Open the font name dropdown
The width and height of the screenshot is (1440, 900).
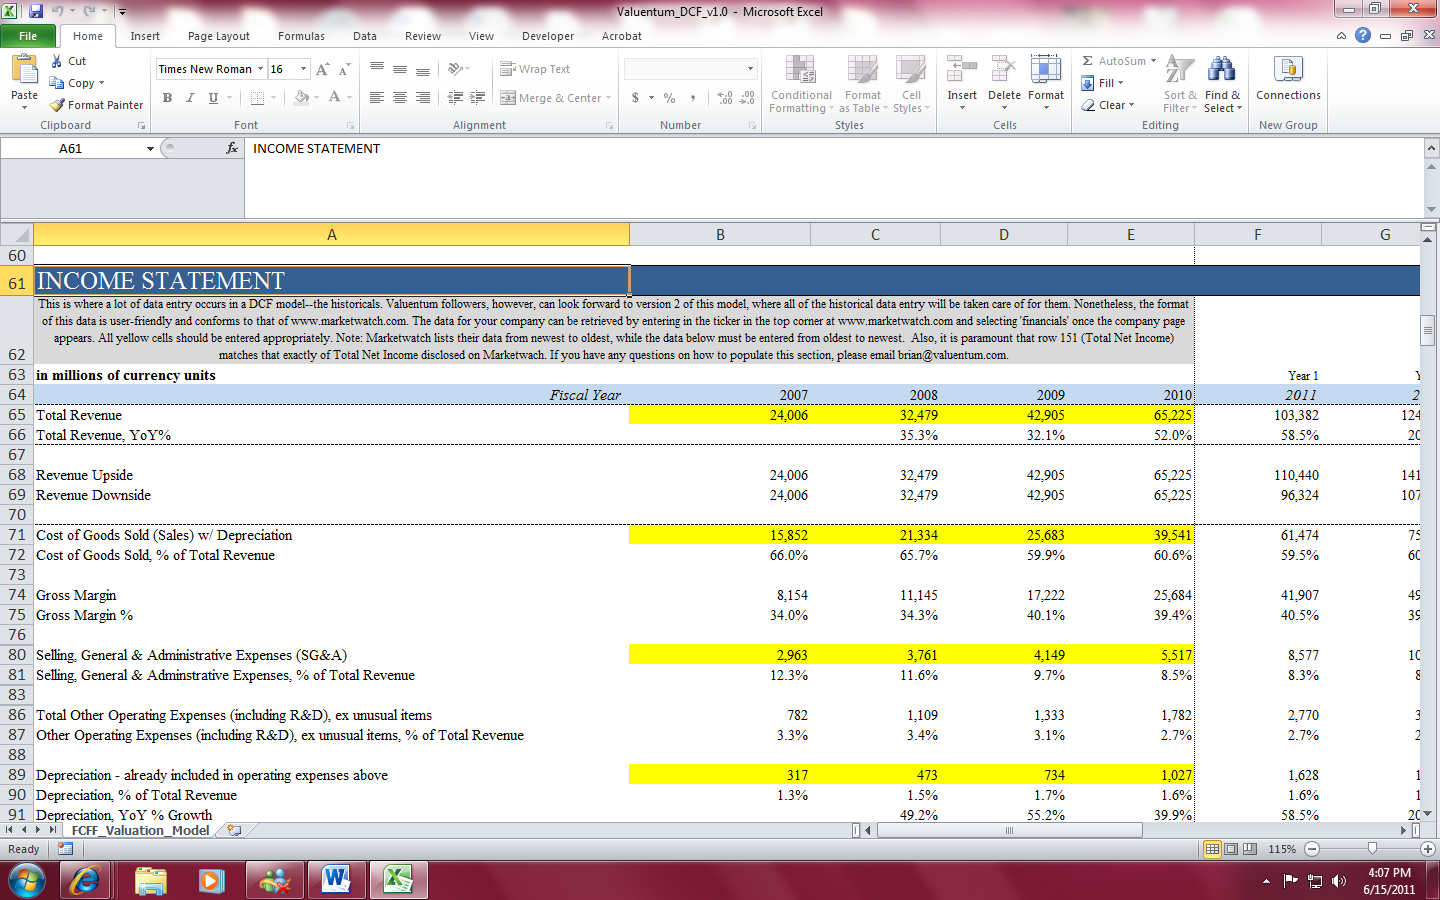(260, 69)
